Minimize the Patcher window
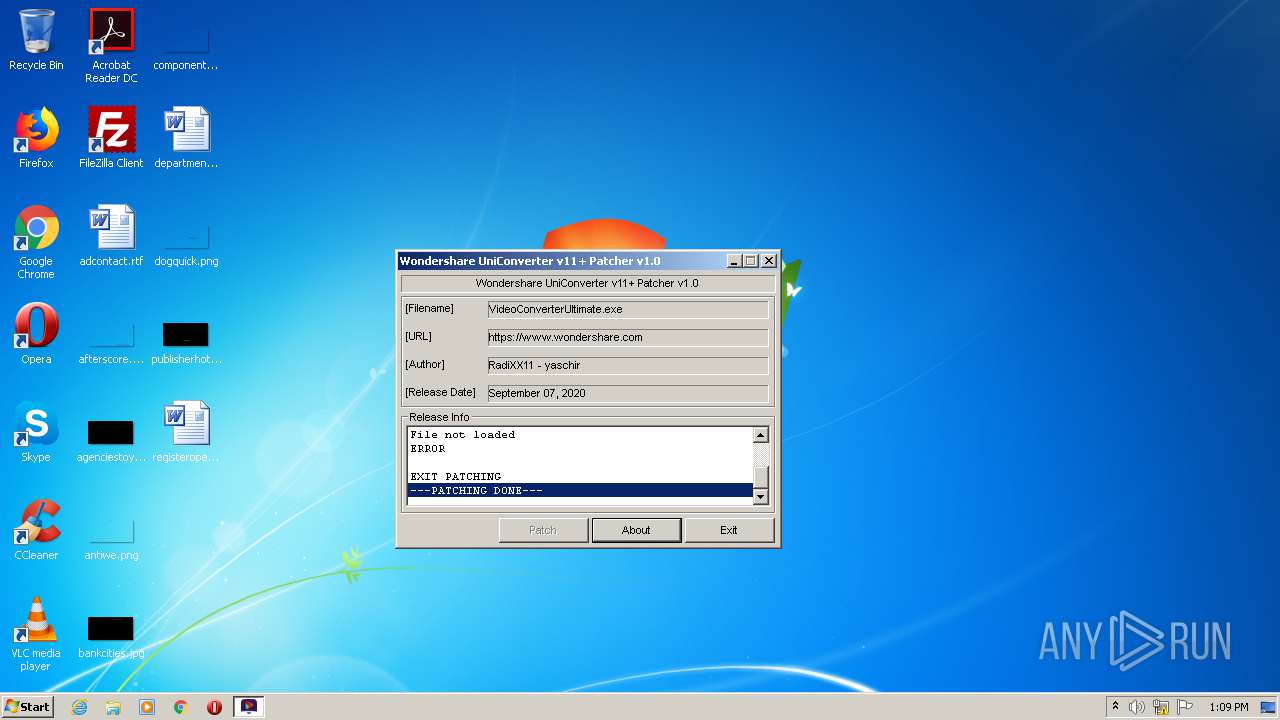This screenshot has height=720, width=1280. (734, 261)
